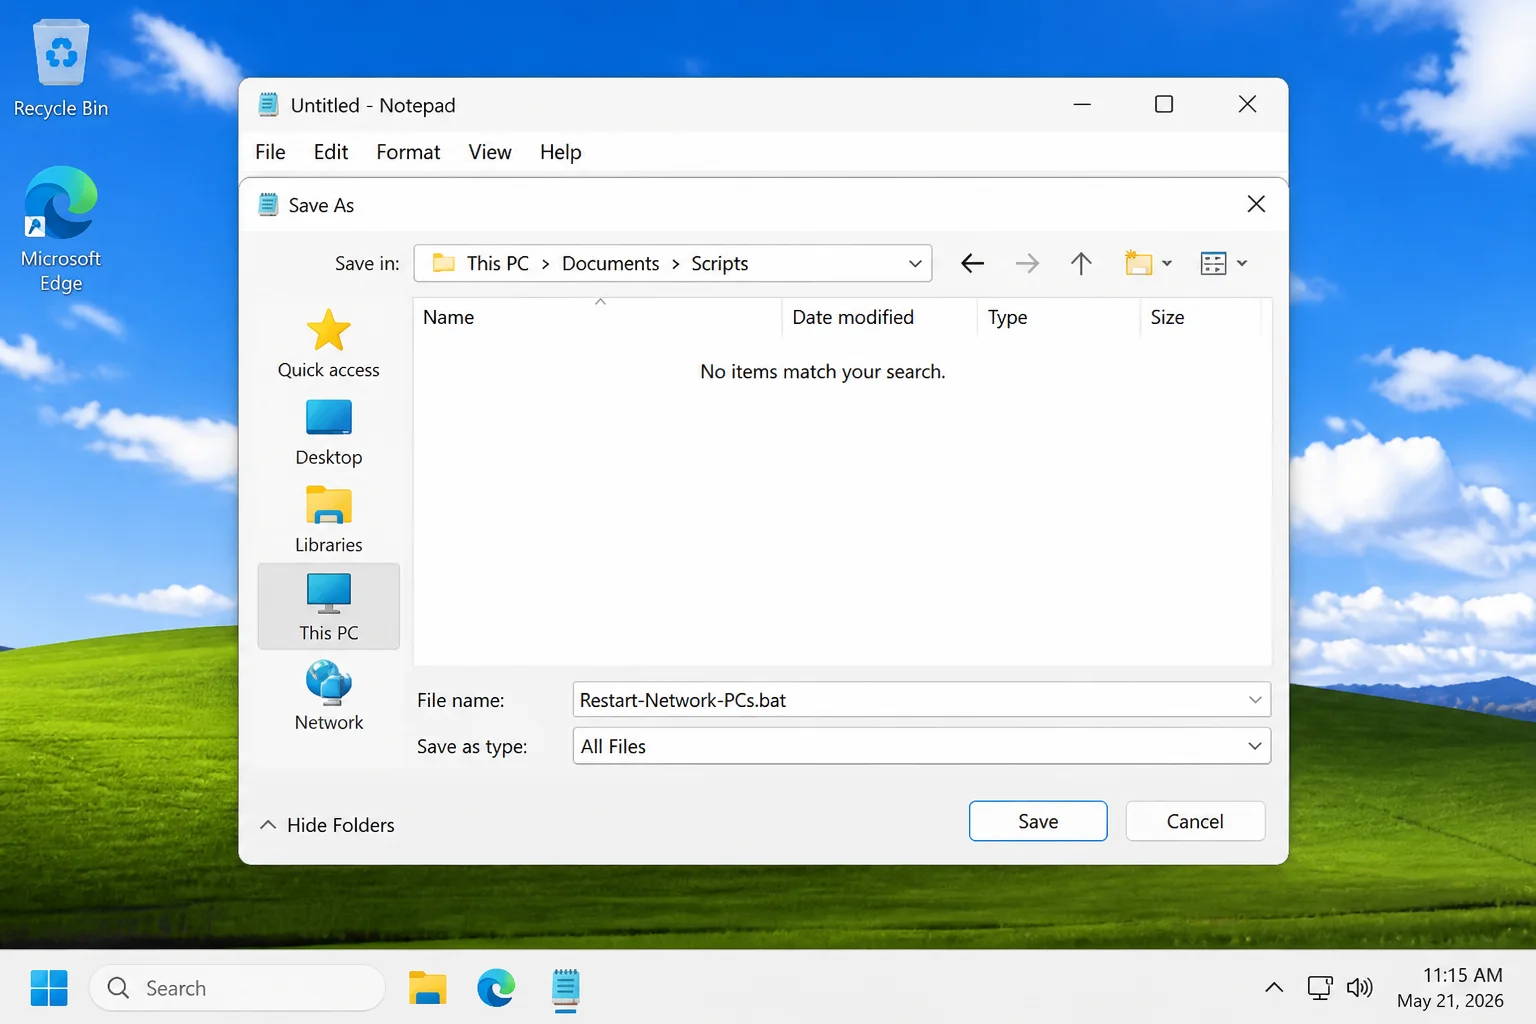Screen dimensions: 1536x1024
Task: Select This PC in the places sidebar
Action: (x=328, y=606)
